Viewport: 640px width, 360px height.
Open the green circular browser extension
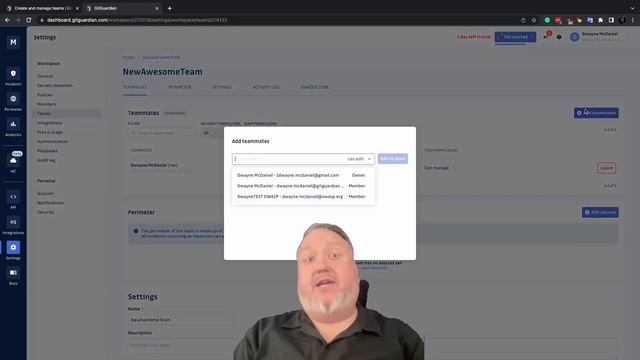click(x=547, y=20)
